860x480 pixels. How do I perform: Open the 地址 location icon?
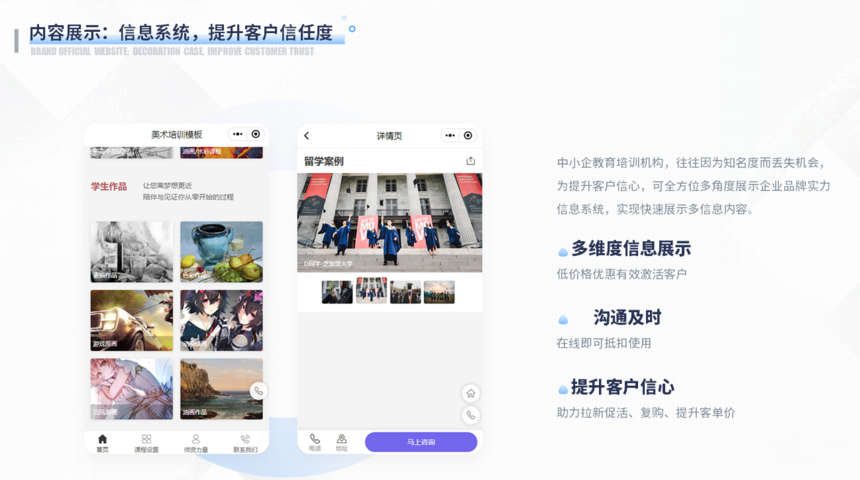[341, 441]
